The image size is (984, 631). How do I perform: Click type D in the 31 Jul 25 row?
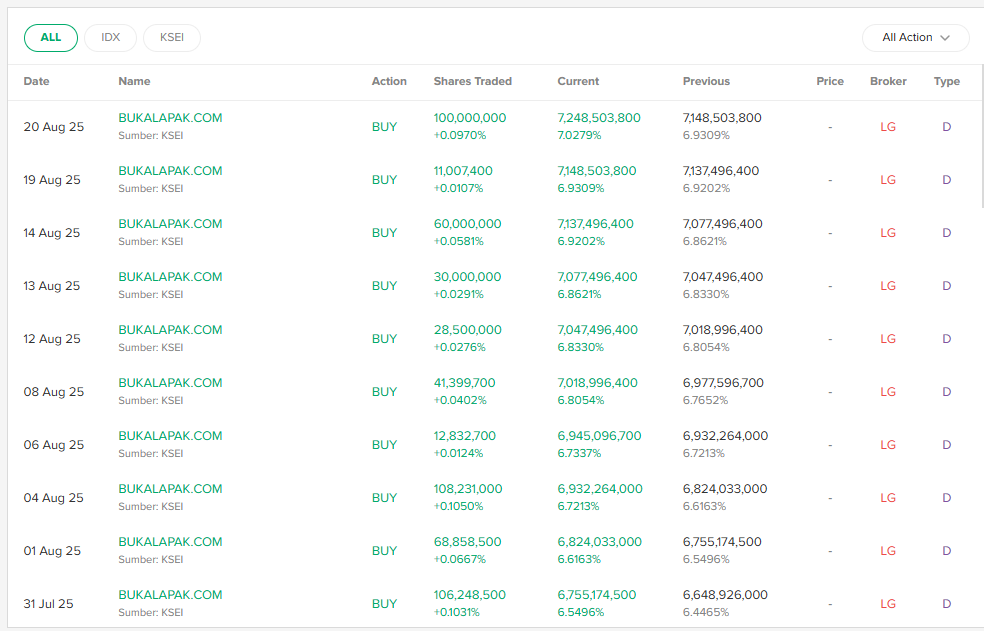[x=946, y=604]
